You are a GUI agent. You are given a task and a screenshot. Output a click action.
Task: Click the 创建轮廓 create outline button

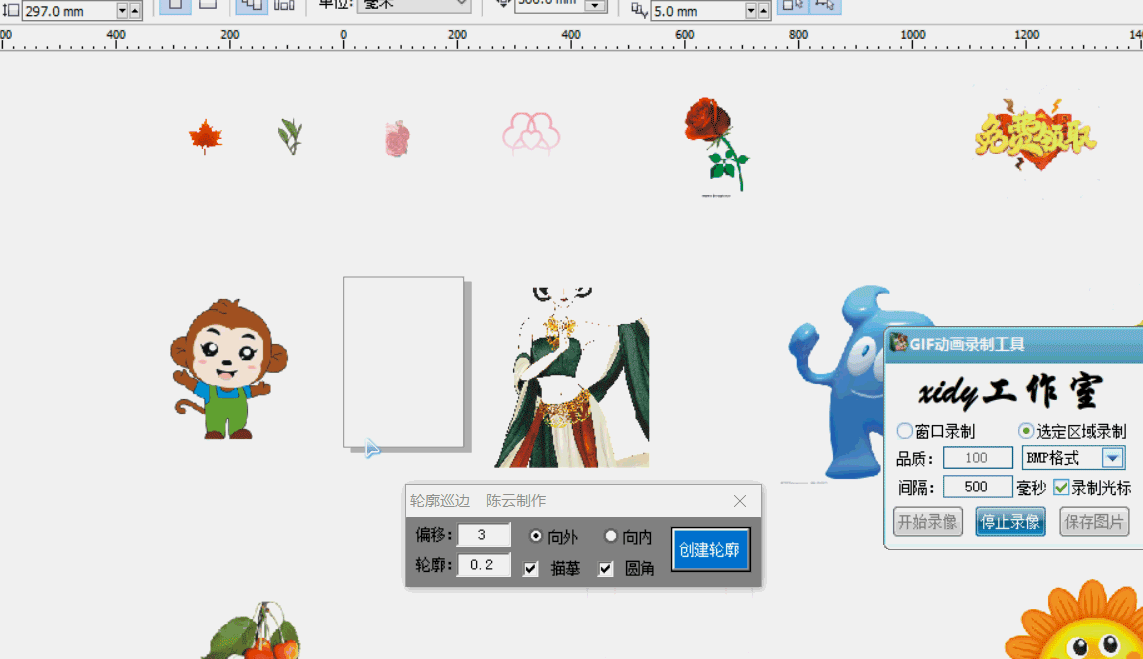click(710, 550)
